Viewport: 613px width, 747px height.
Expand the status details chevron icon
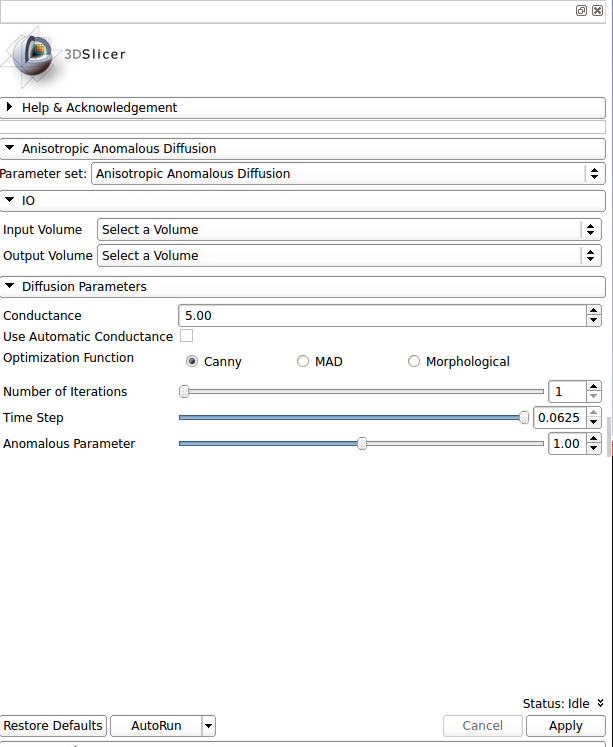pos(600,703)
